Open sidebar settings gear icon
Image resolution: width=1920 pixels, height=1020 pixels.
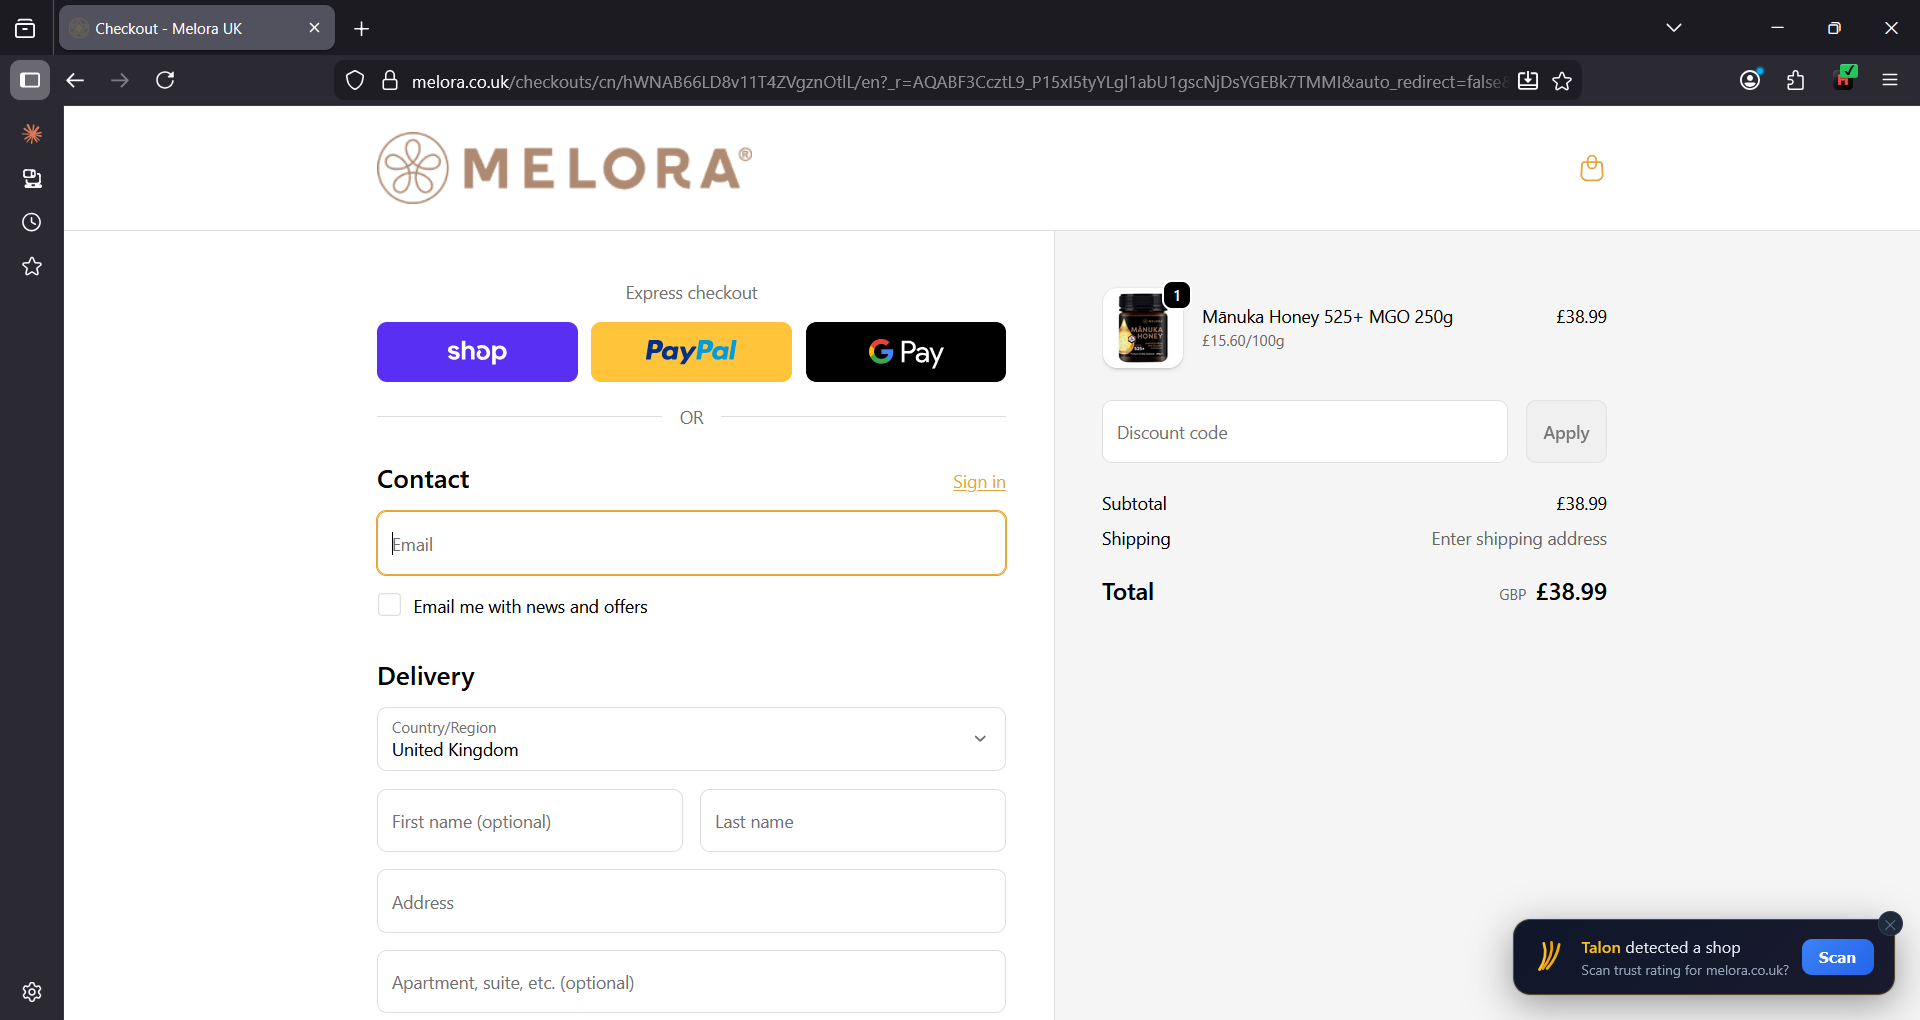coord(32,991)
